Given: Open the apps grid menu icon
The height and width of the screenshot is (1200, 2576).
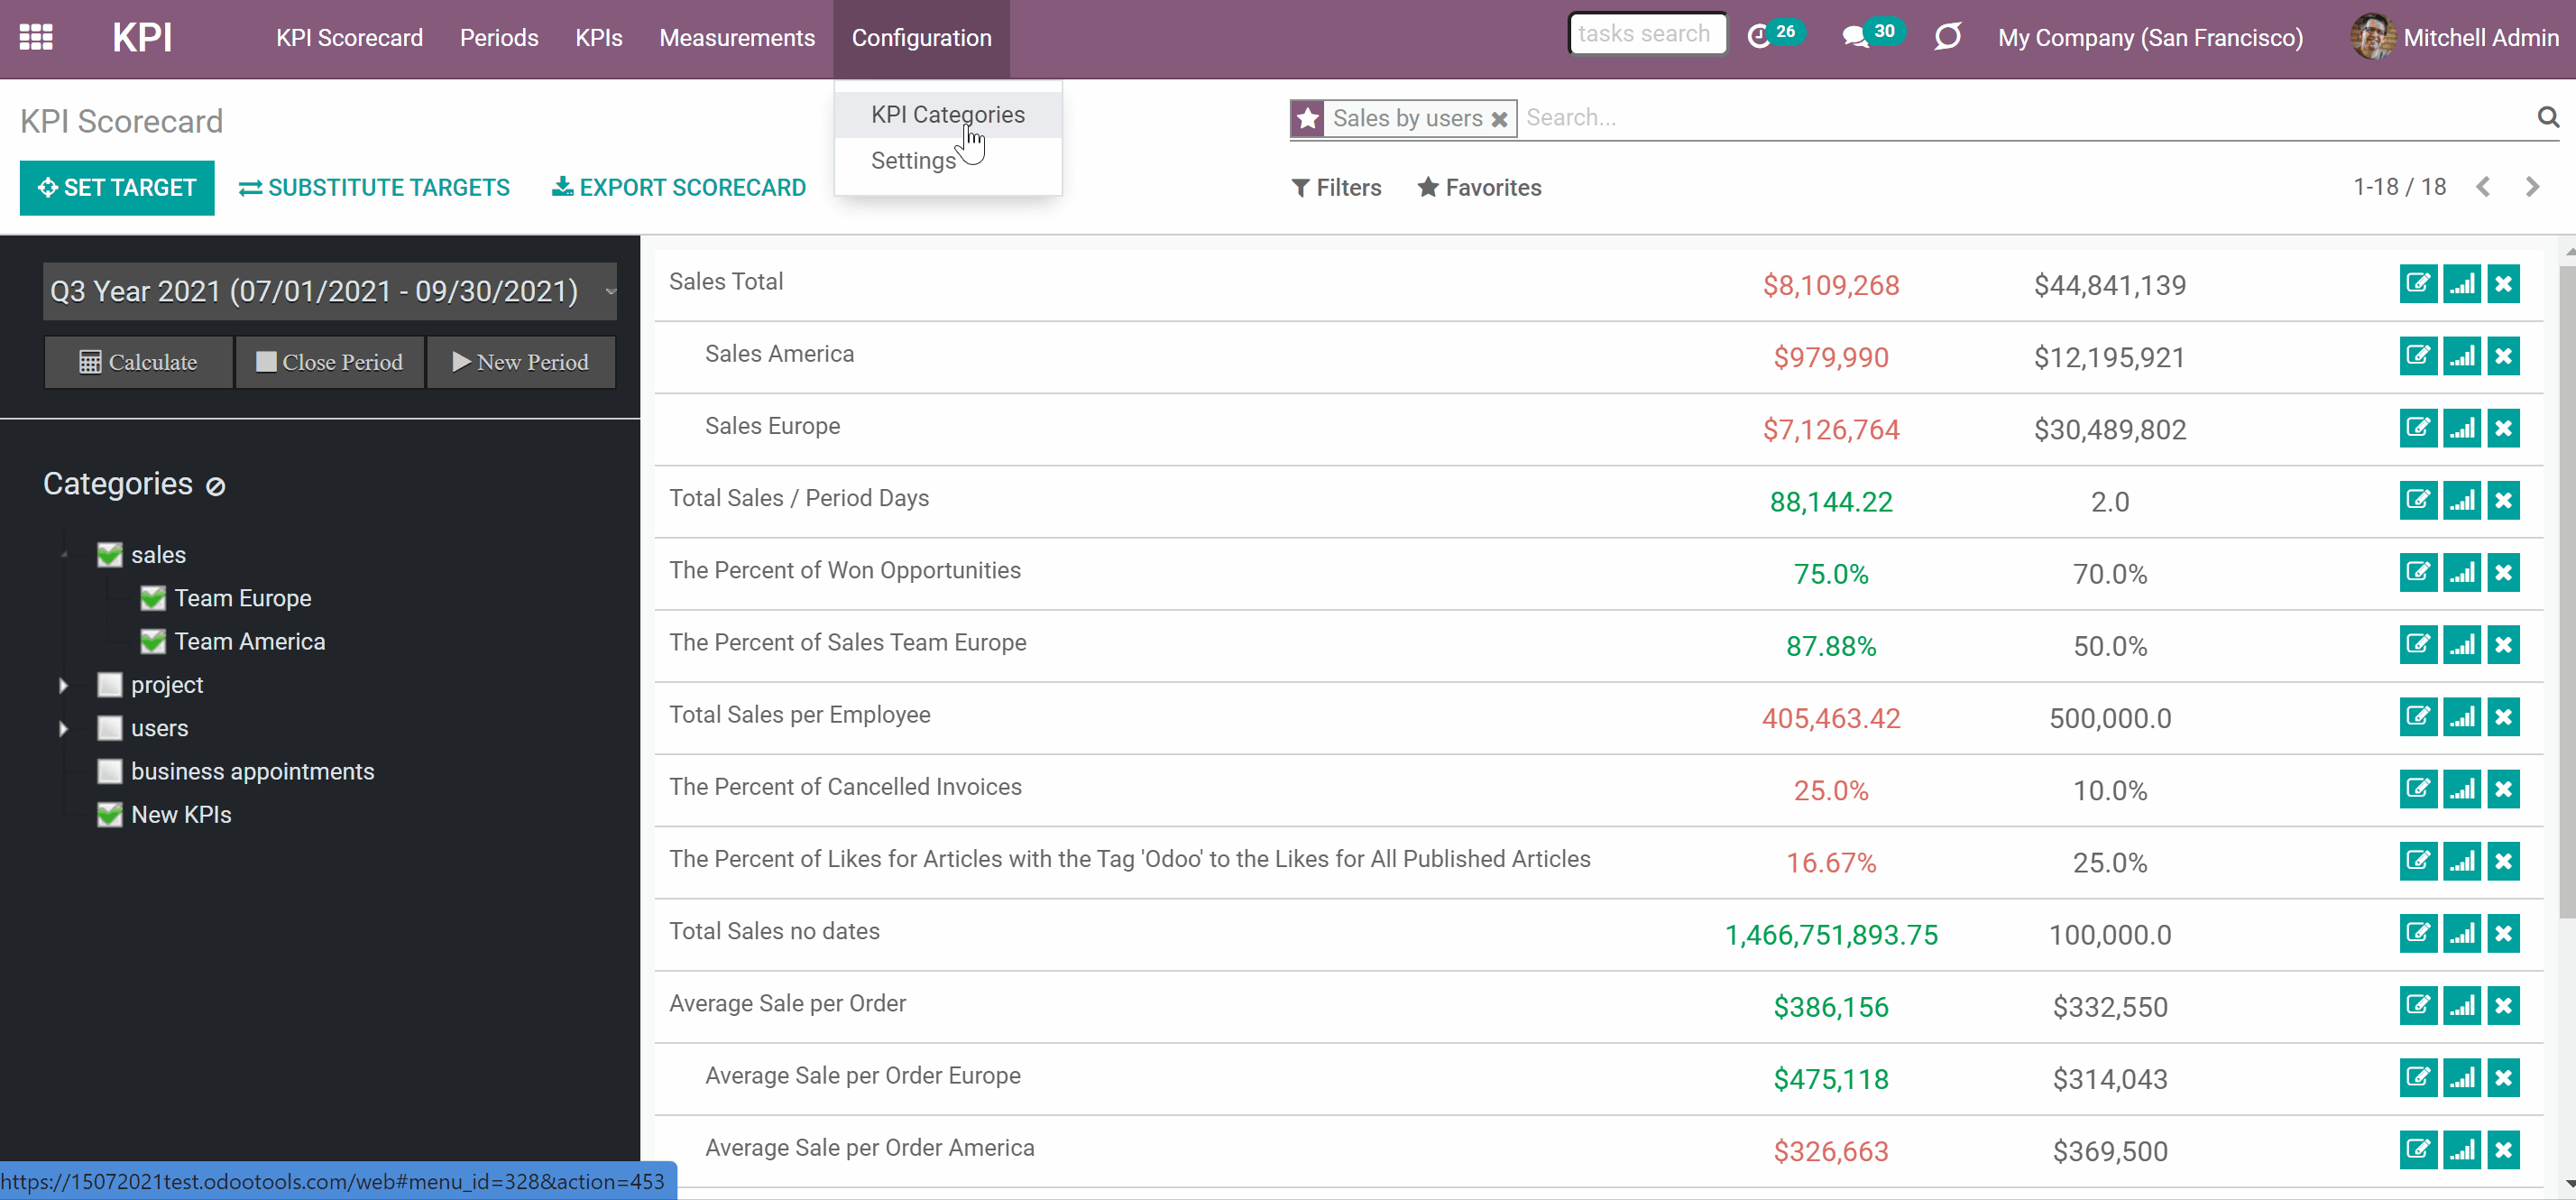Looking at the screenshot, I should [x=36, y=37].
